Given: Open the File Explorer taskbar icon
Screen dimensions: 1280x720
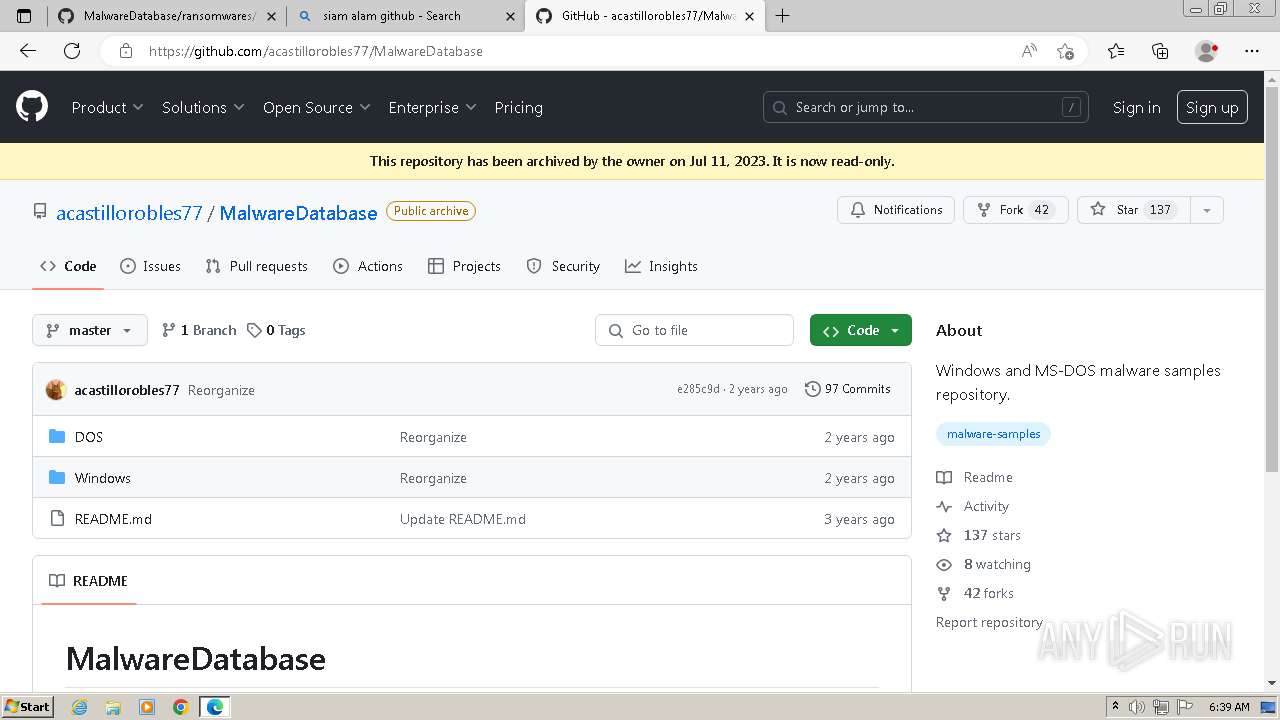Looking at the screenshot, I should coord(113,707).
